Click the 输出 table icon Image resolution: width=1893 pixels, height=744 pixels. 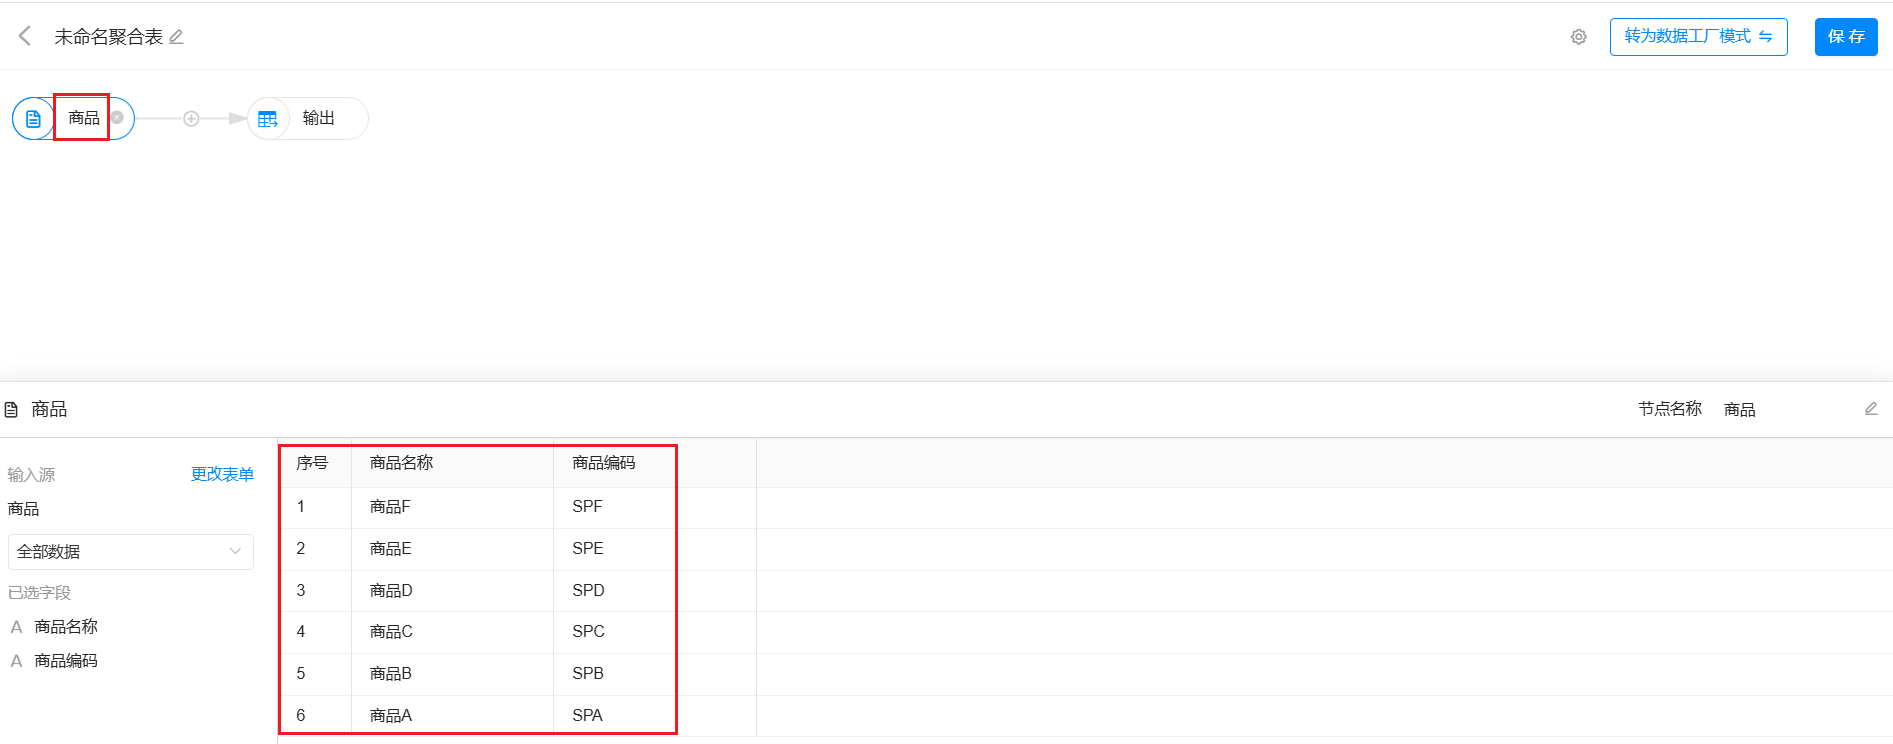(x=268, y=119)
